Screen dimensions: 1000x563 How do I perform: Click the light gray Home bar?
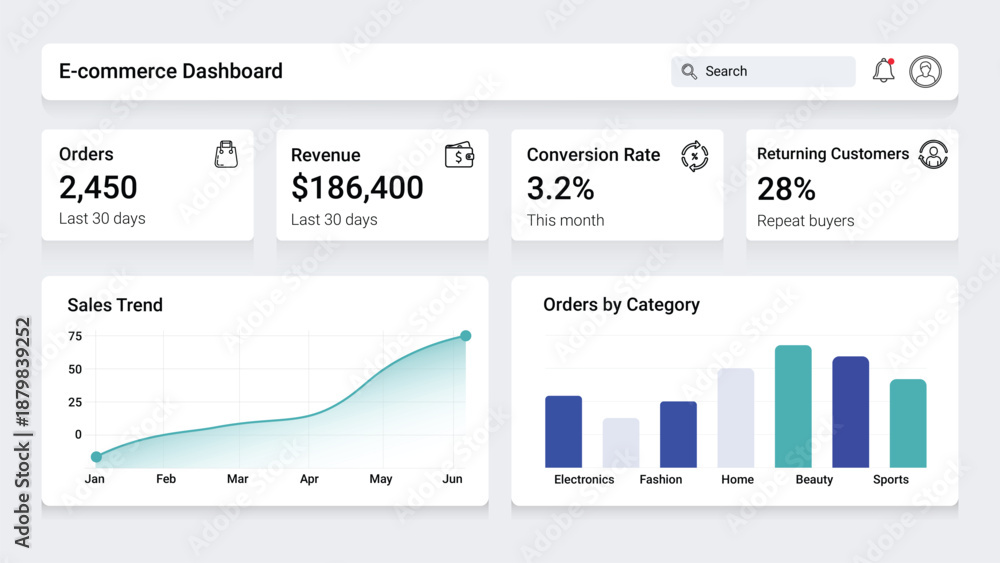(x=736, y=418)
